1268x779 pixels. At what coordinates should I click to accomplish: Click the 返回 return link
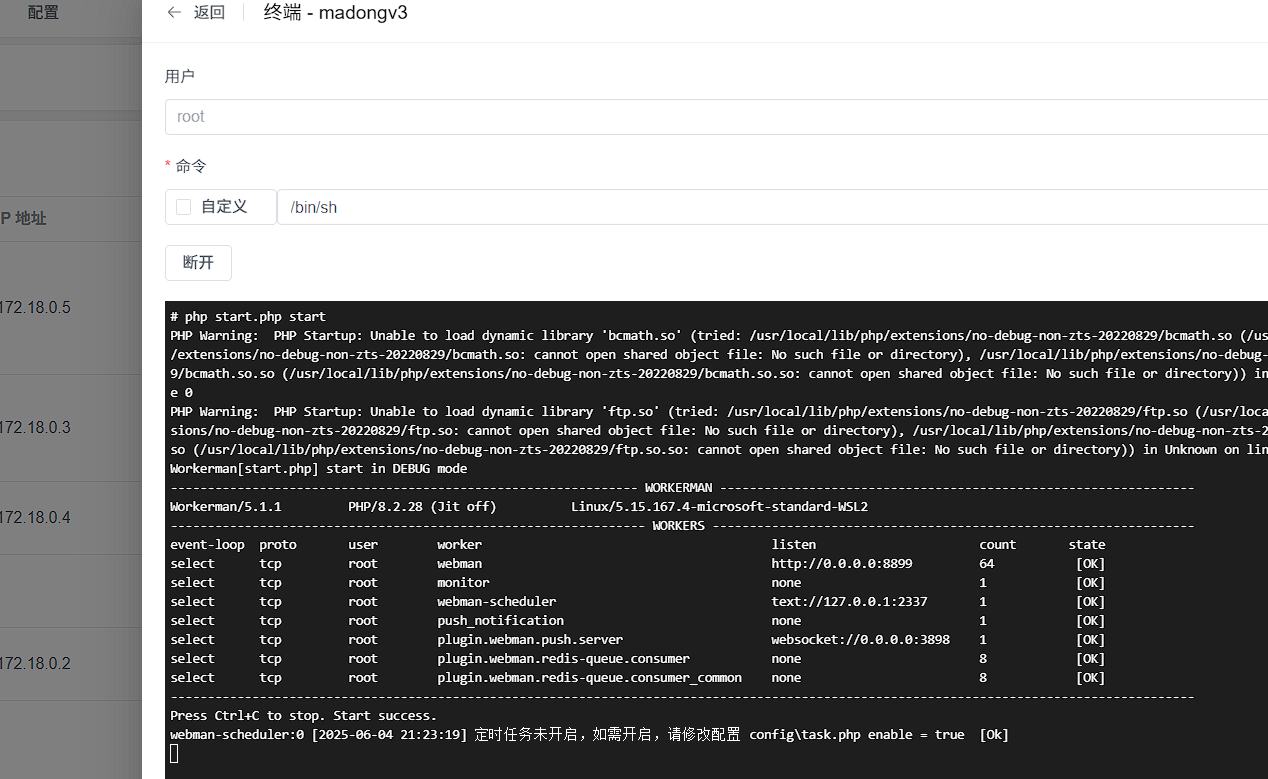(208, 12)
